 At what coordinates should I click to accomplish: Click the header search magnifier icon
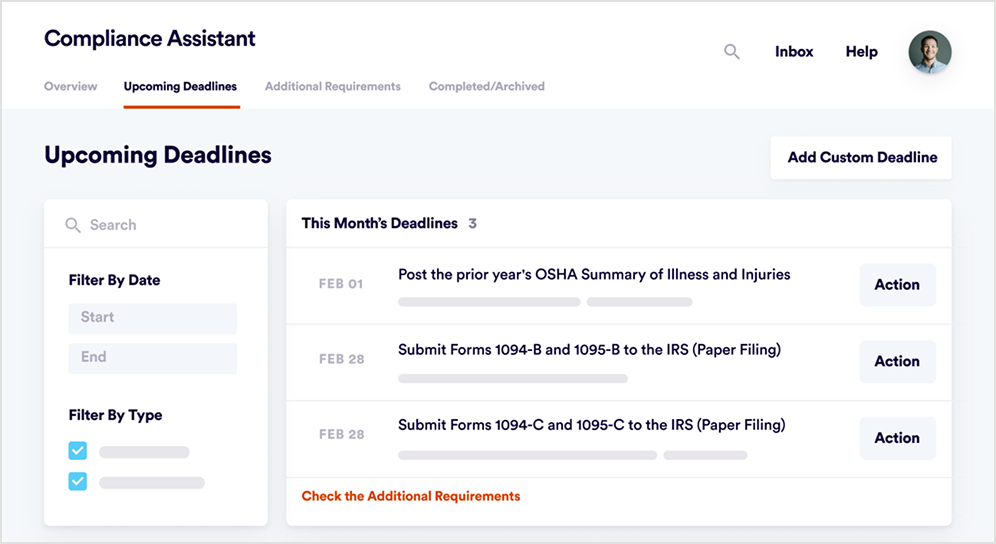tap(732, 51)
